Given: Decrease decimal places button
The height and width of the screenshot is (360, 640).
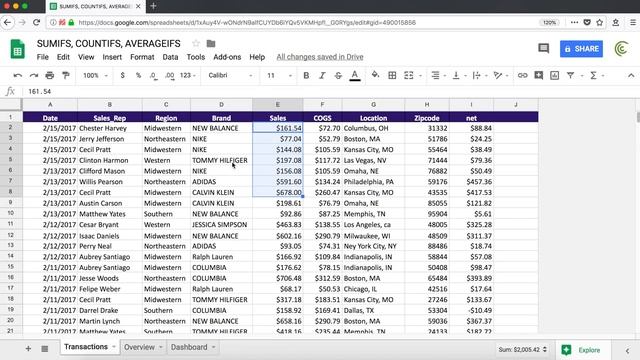Looking at the screenshot, I should [153, 76].
